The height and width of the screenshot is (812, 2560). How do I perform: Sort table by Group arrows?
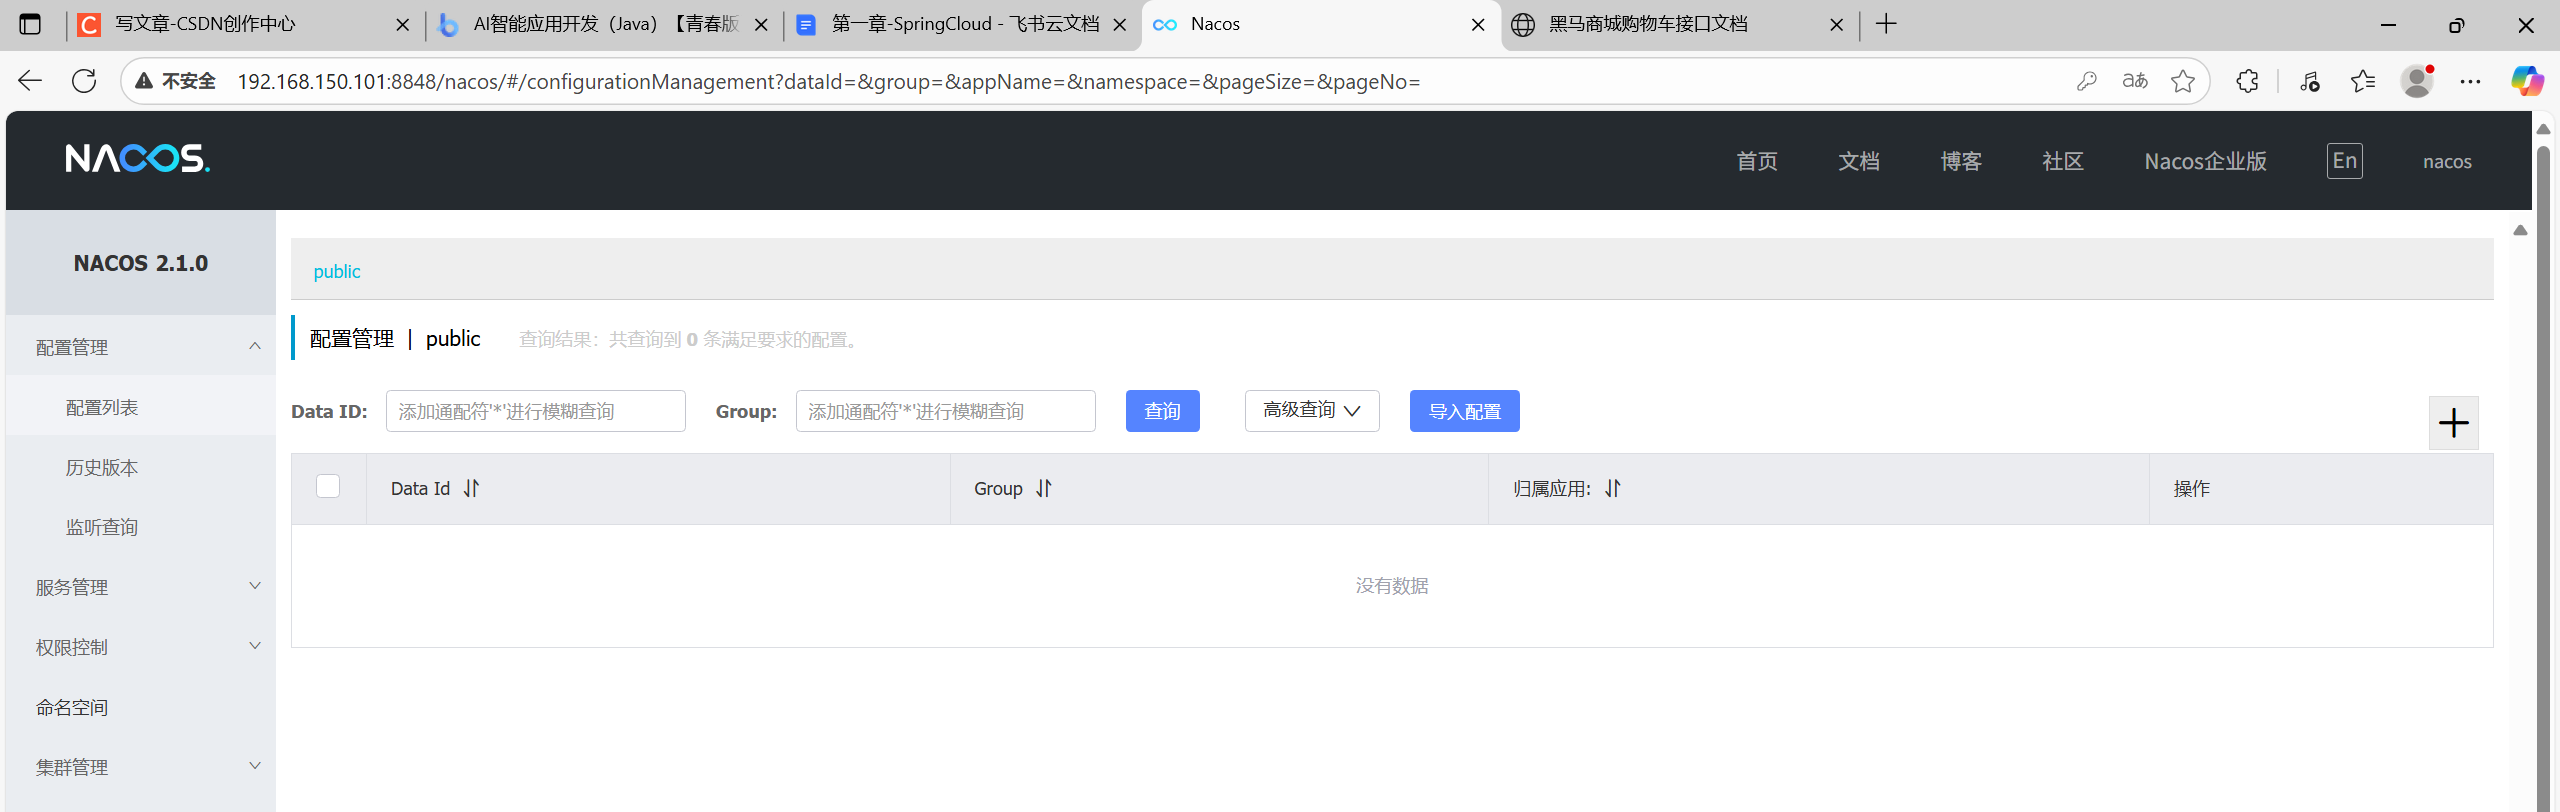1044,488
